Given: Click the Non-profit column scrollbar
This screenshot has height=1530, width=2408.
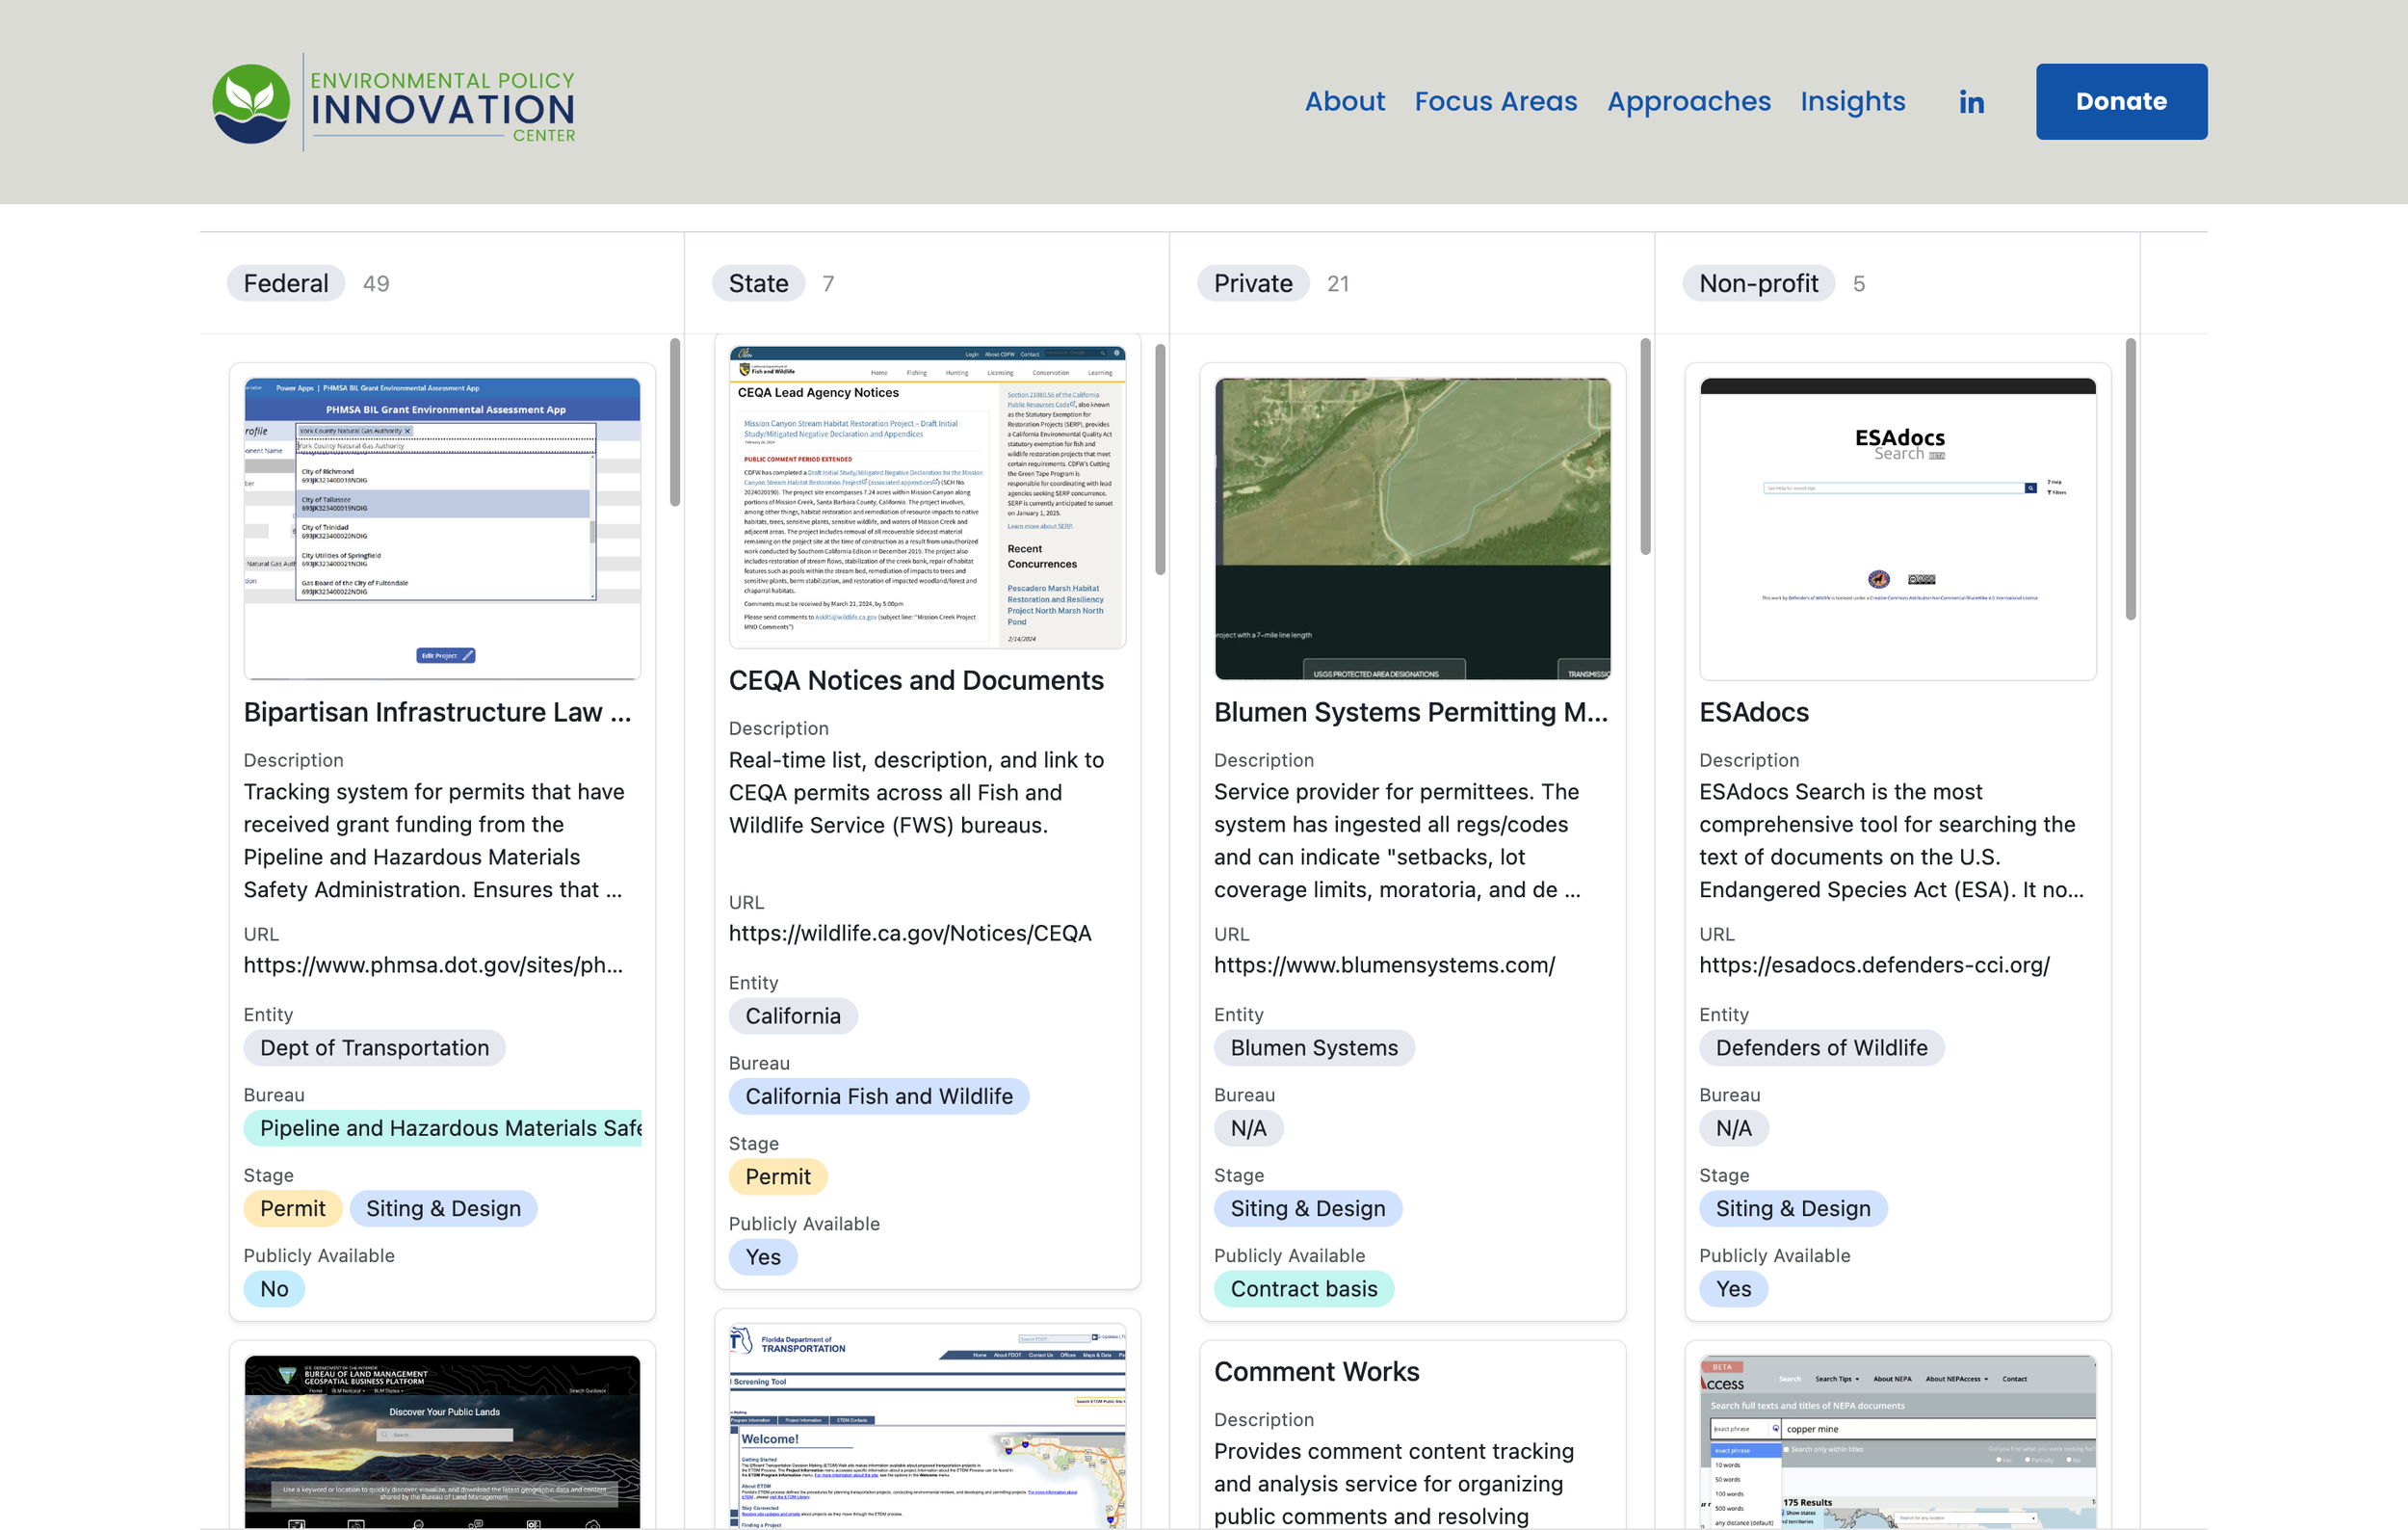Looking at the screenshot, I should click(x=2130, y=478).
